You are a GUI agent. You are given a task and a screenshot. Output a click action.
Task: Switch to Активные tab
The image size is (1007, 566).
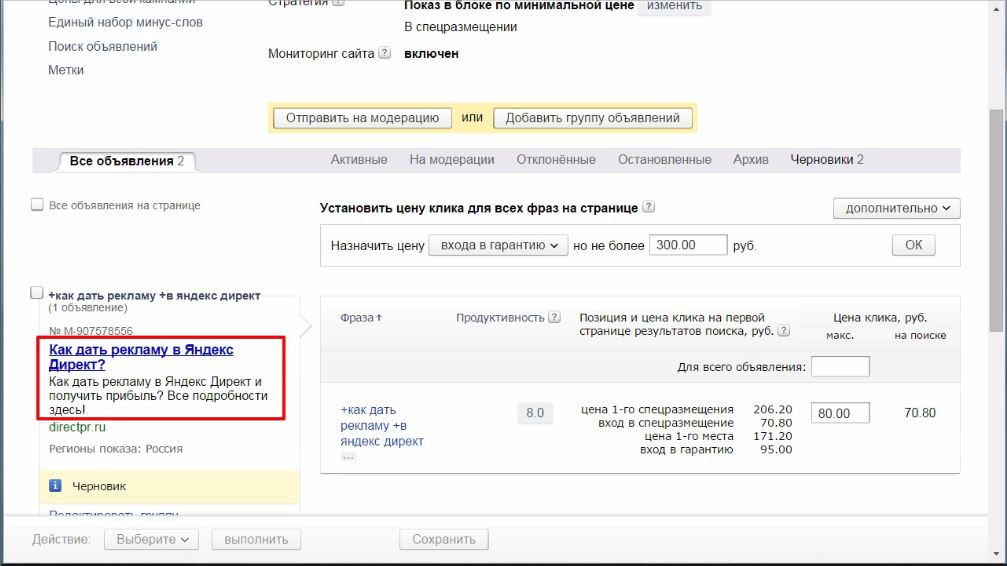359,159
